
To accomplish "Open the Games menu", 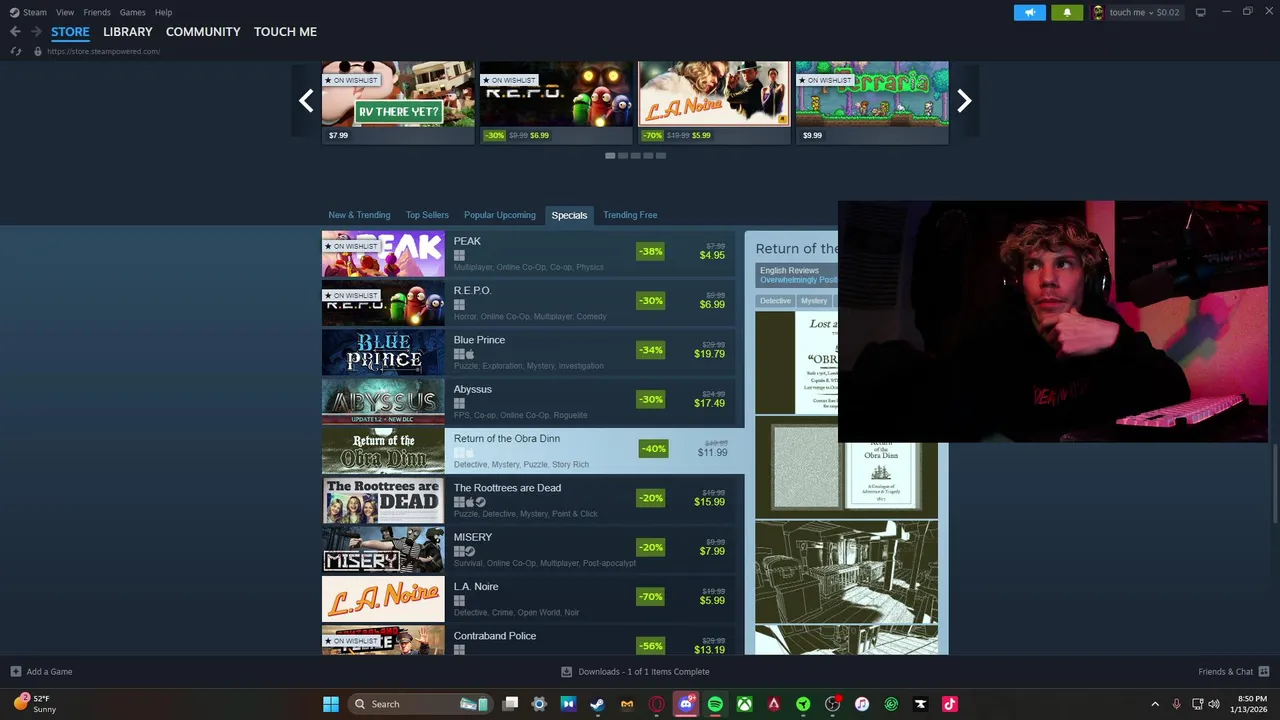I will tap(132, 12).
